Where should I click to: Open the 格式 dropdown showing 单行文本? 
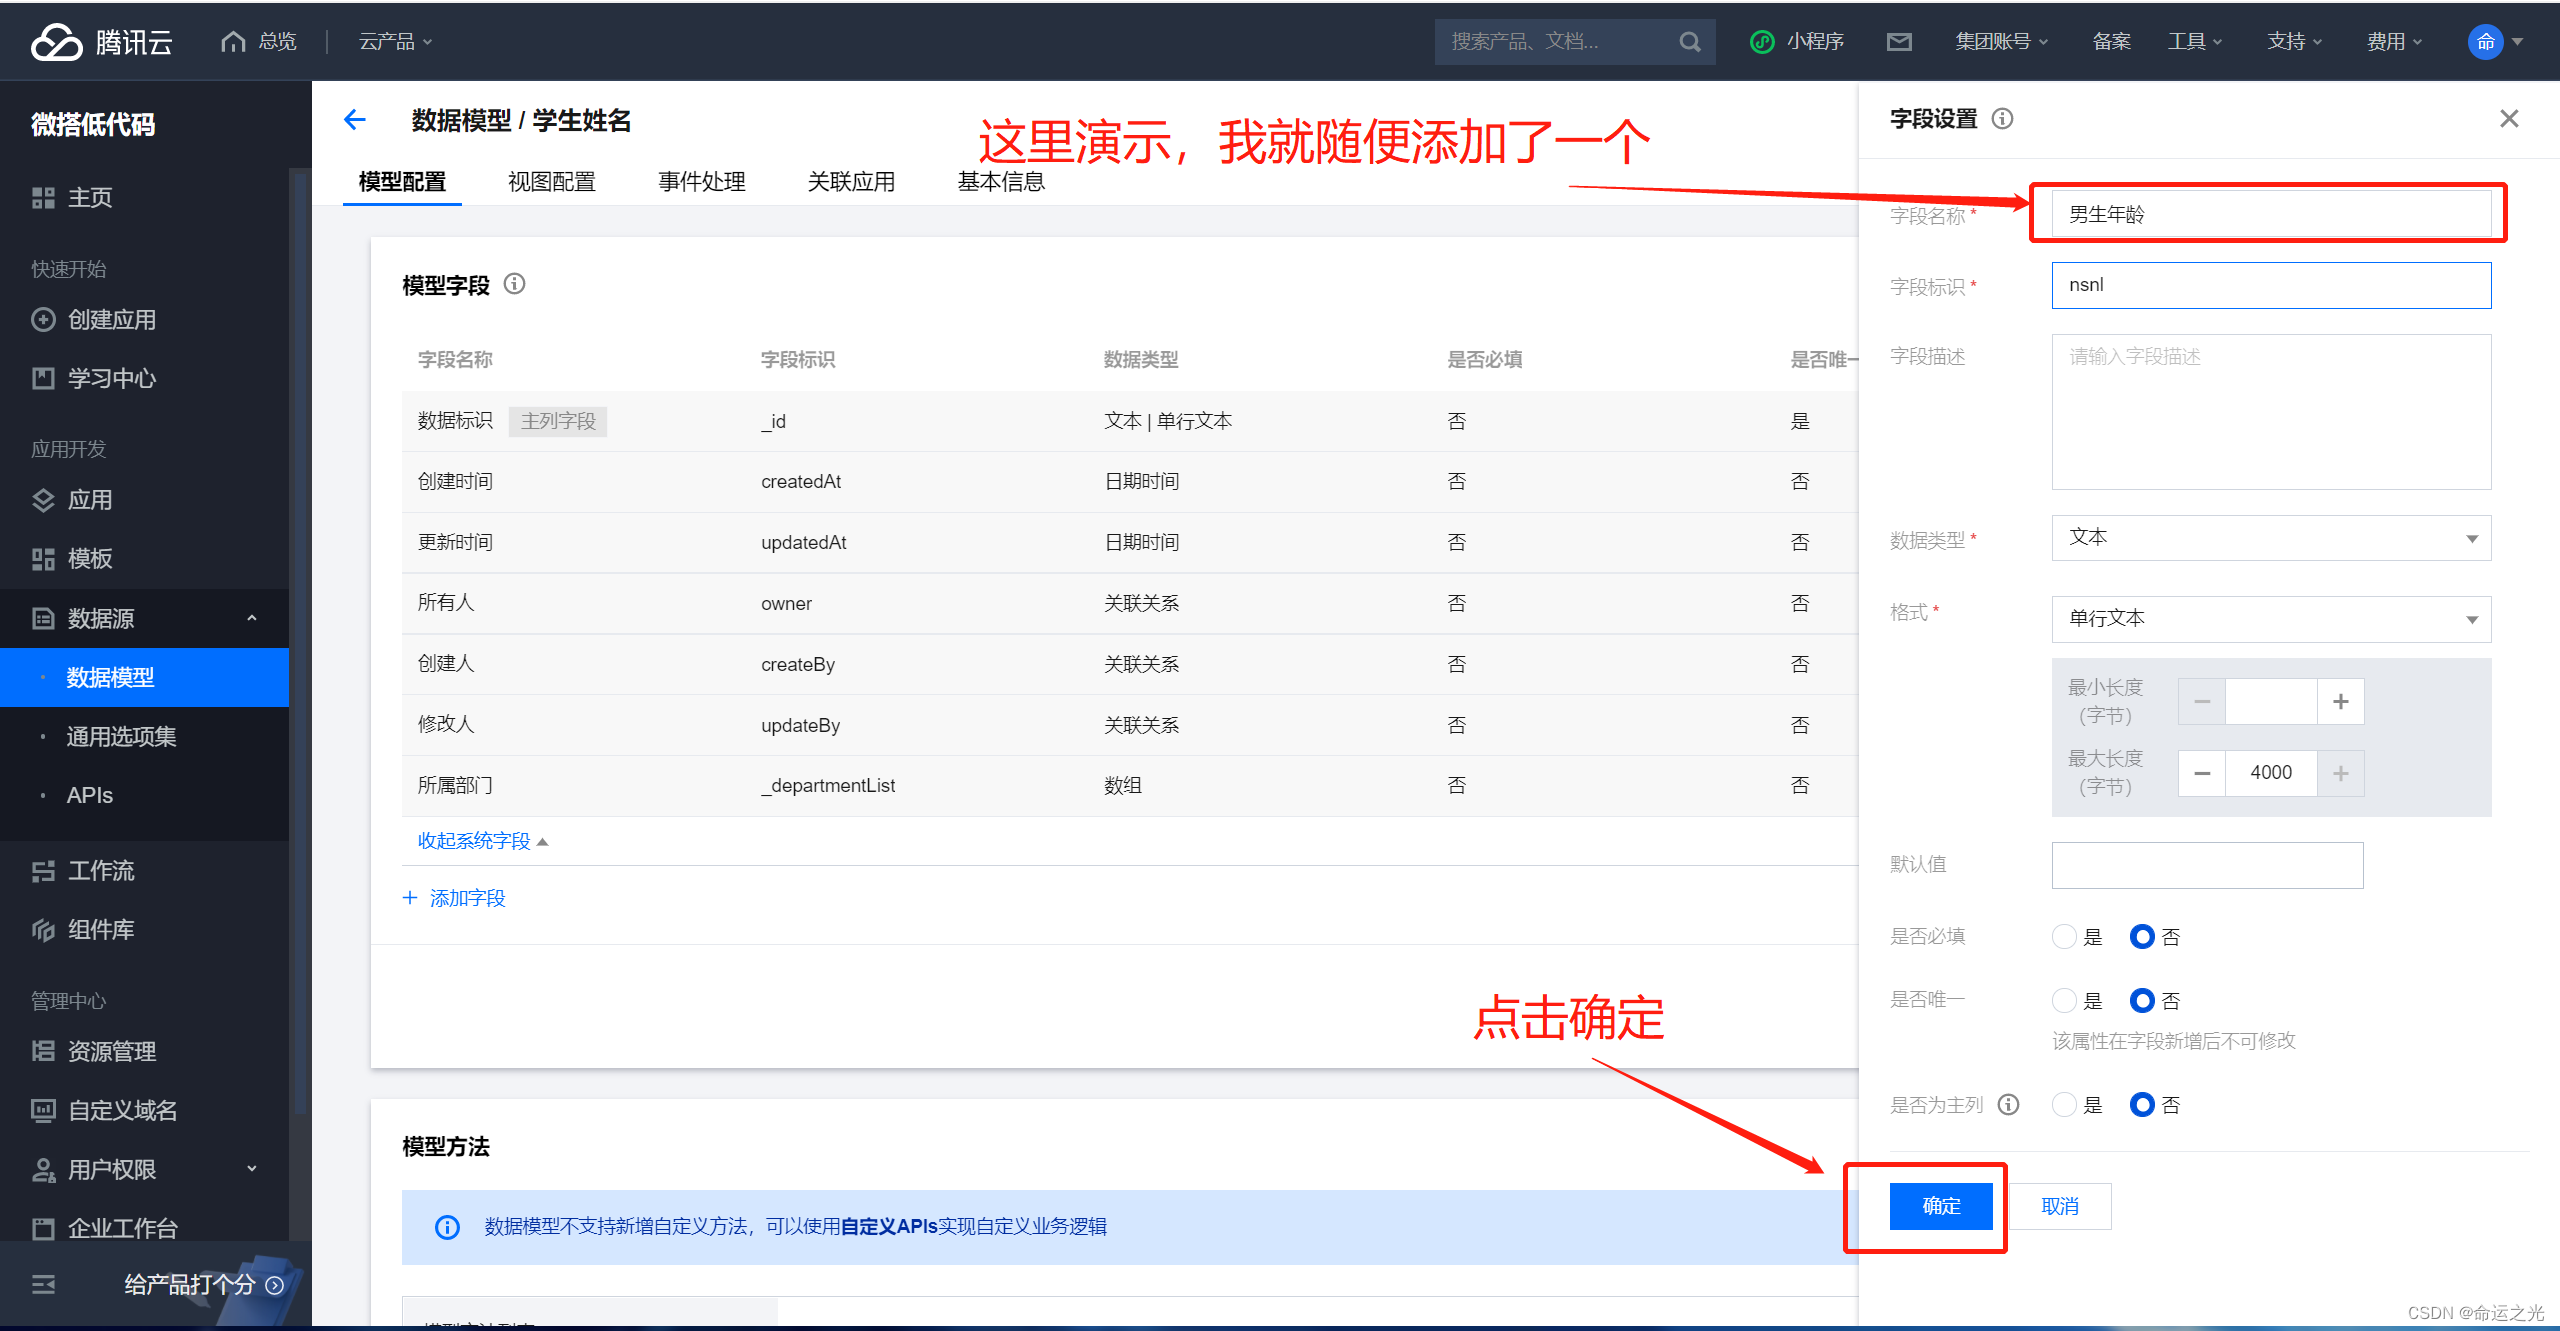[x=2270, y=619]
